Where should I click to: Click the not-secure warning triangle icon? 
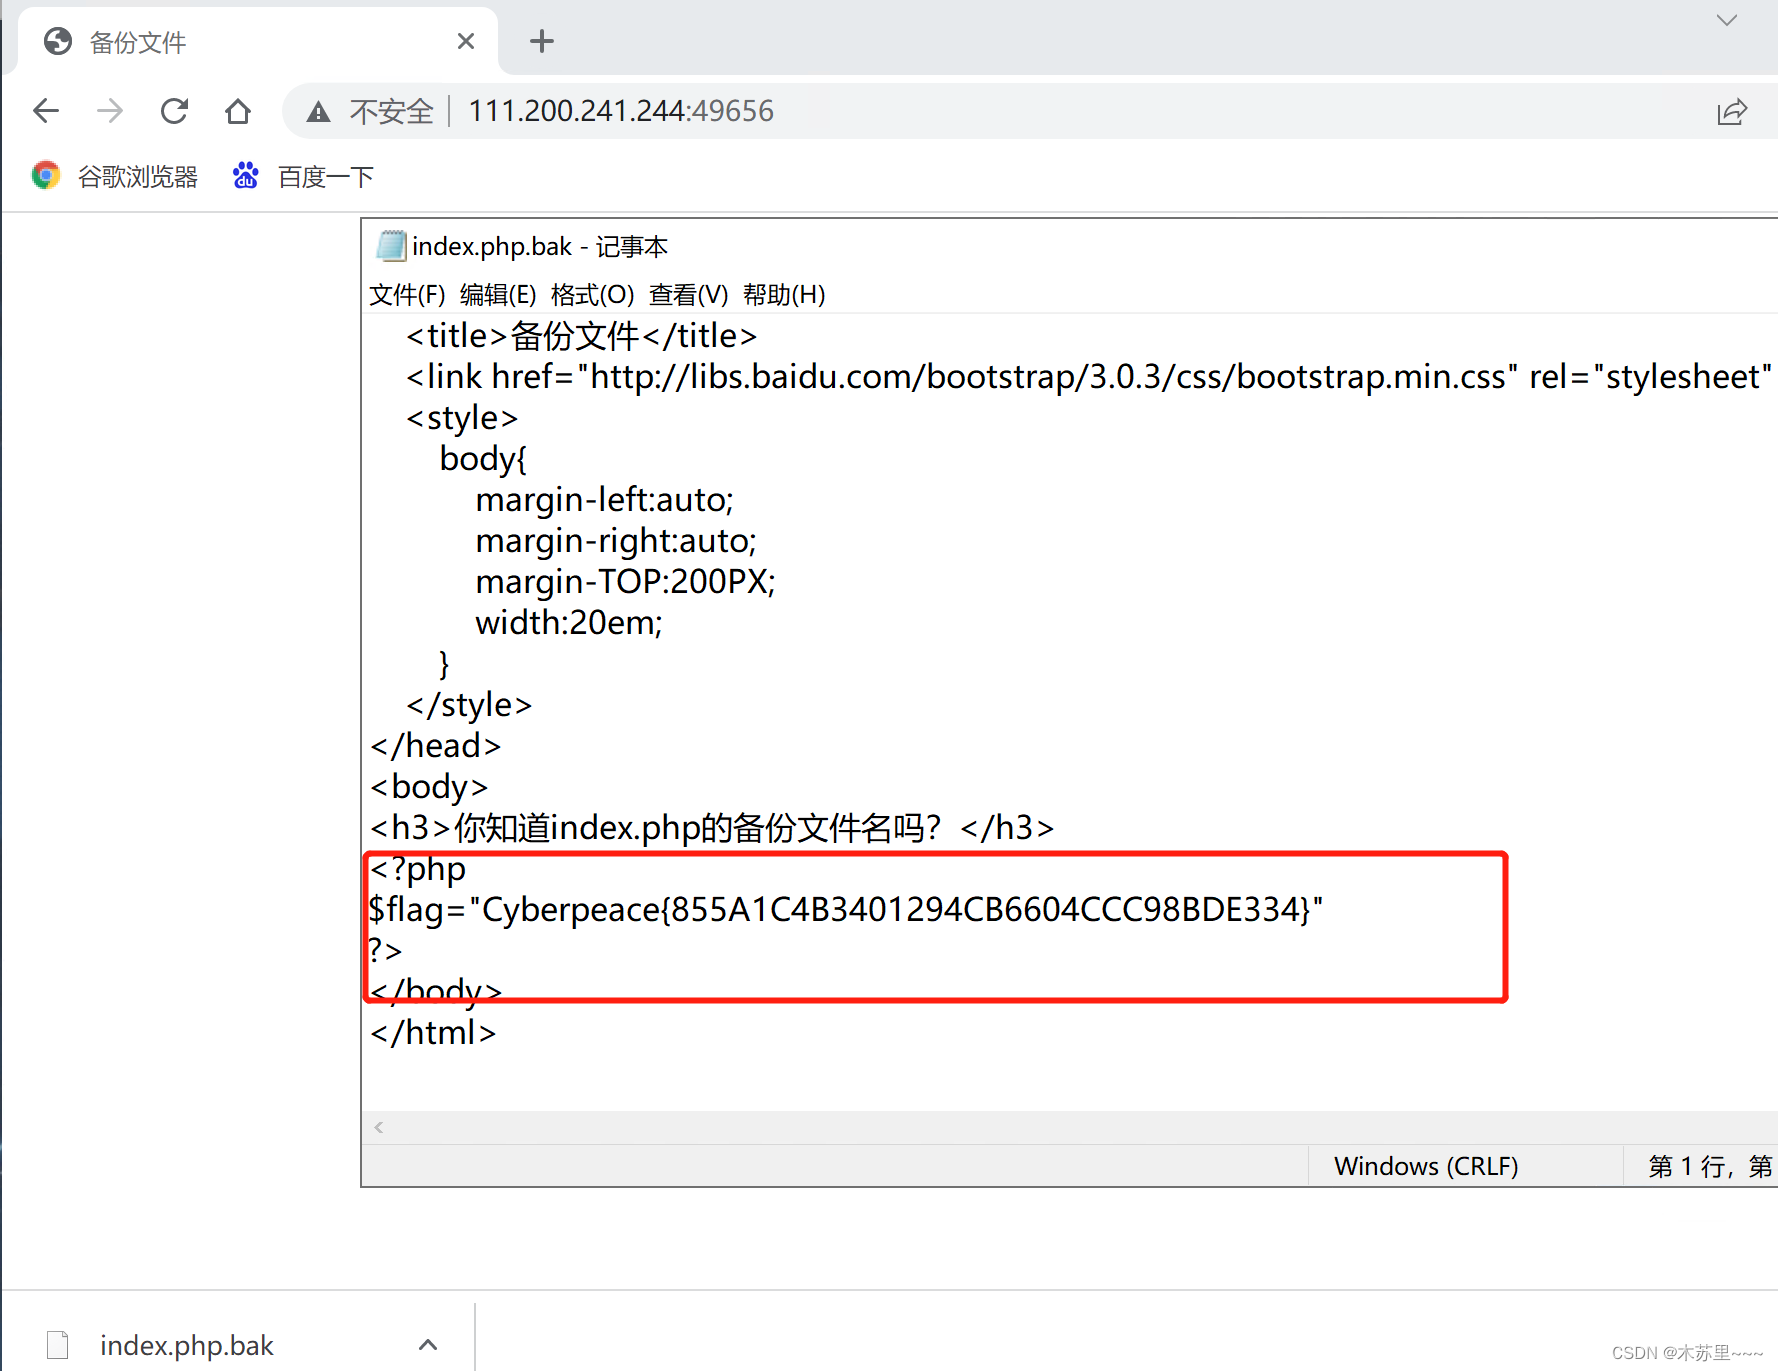318,112
